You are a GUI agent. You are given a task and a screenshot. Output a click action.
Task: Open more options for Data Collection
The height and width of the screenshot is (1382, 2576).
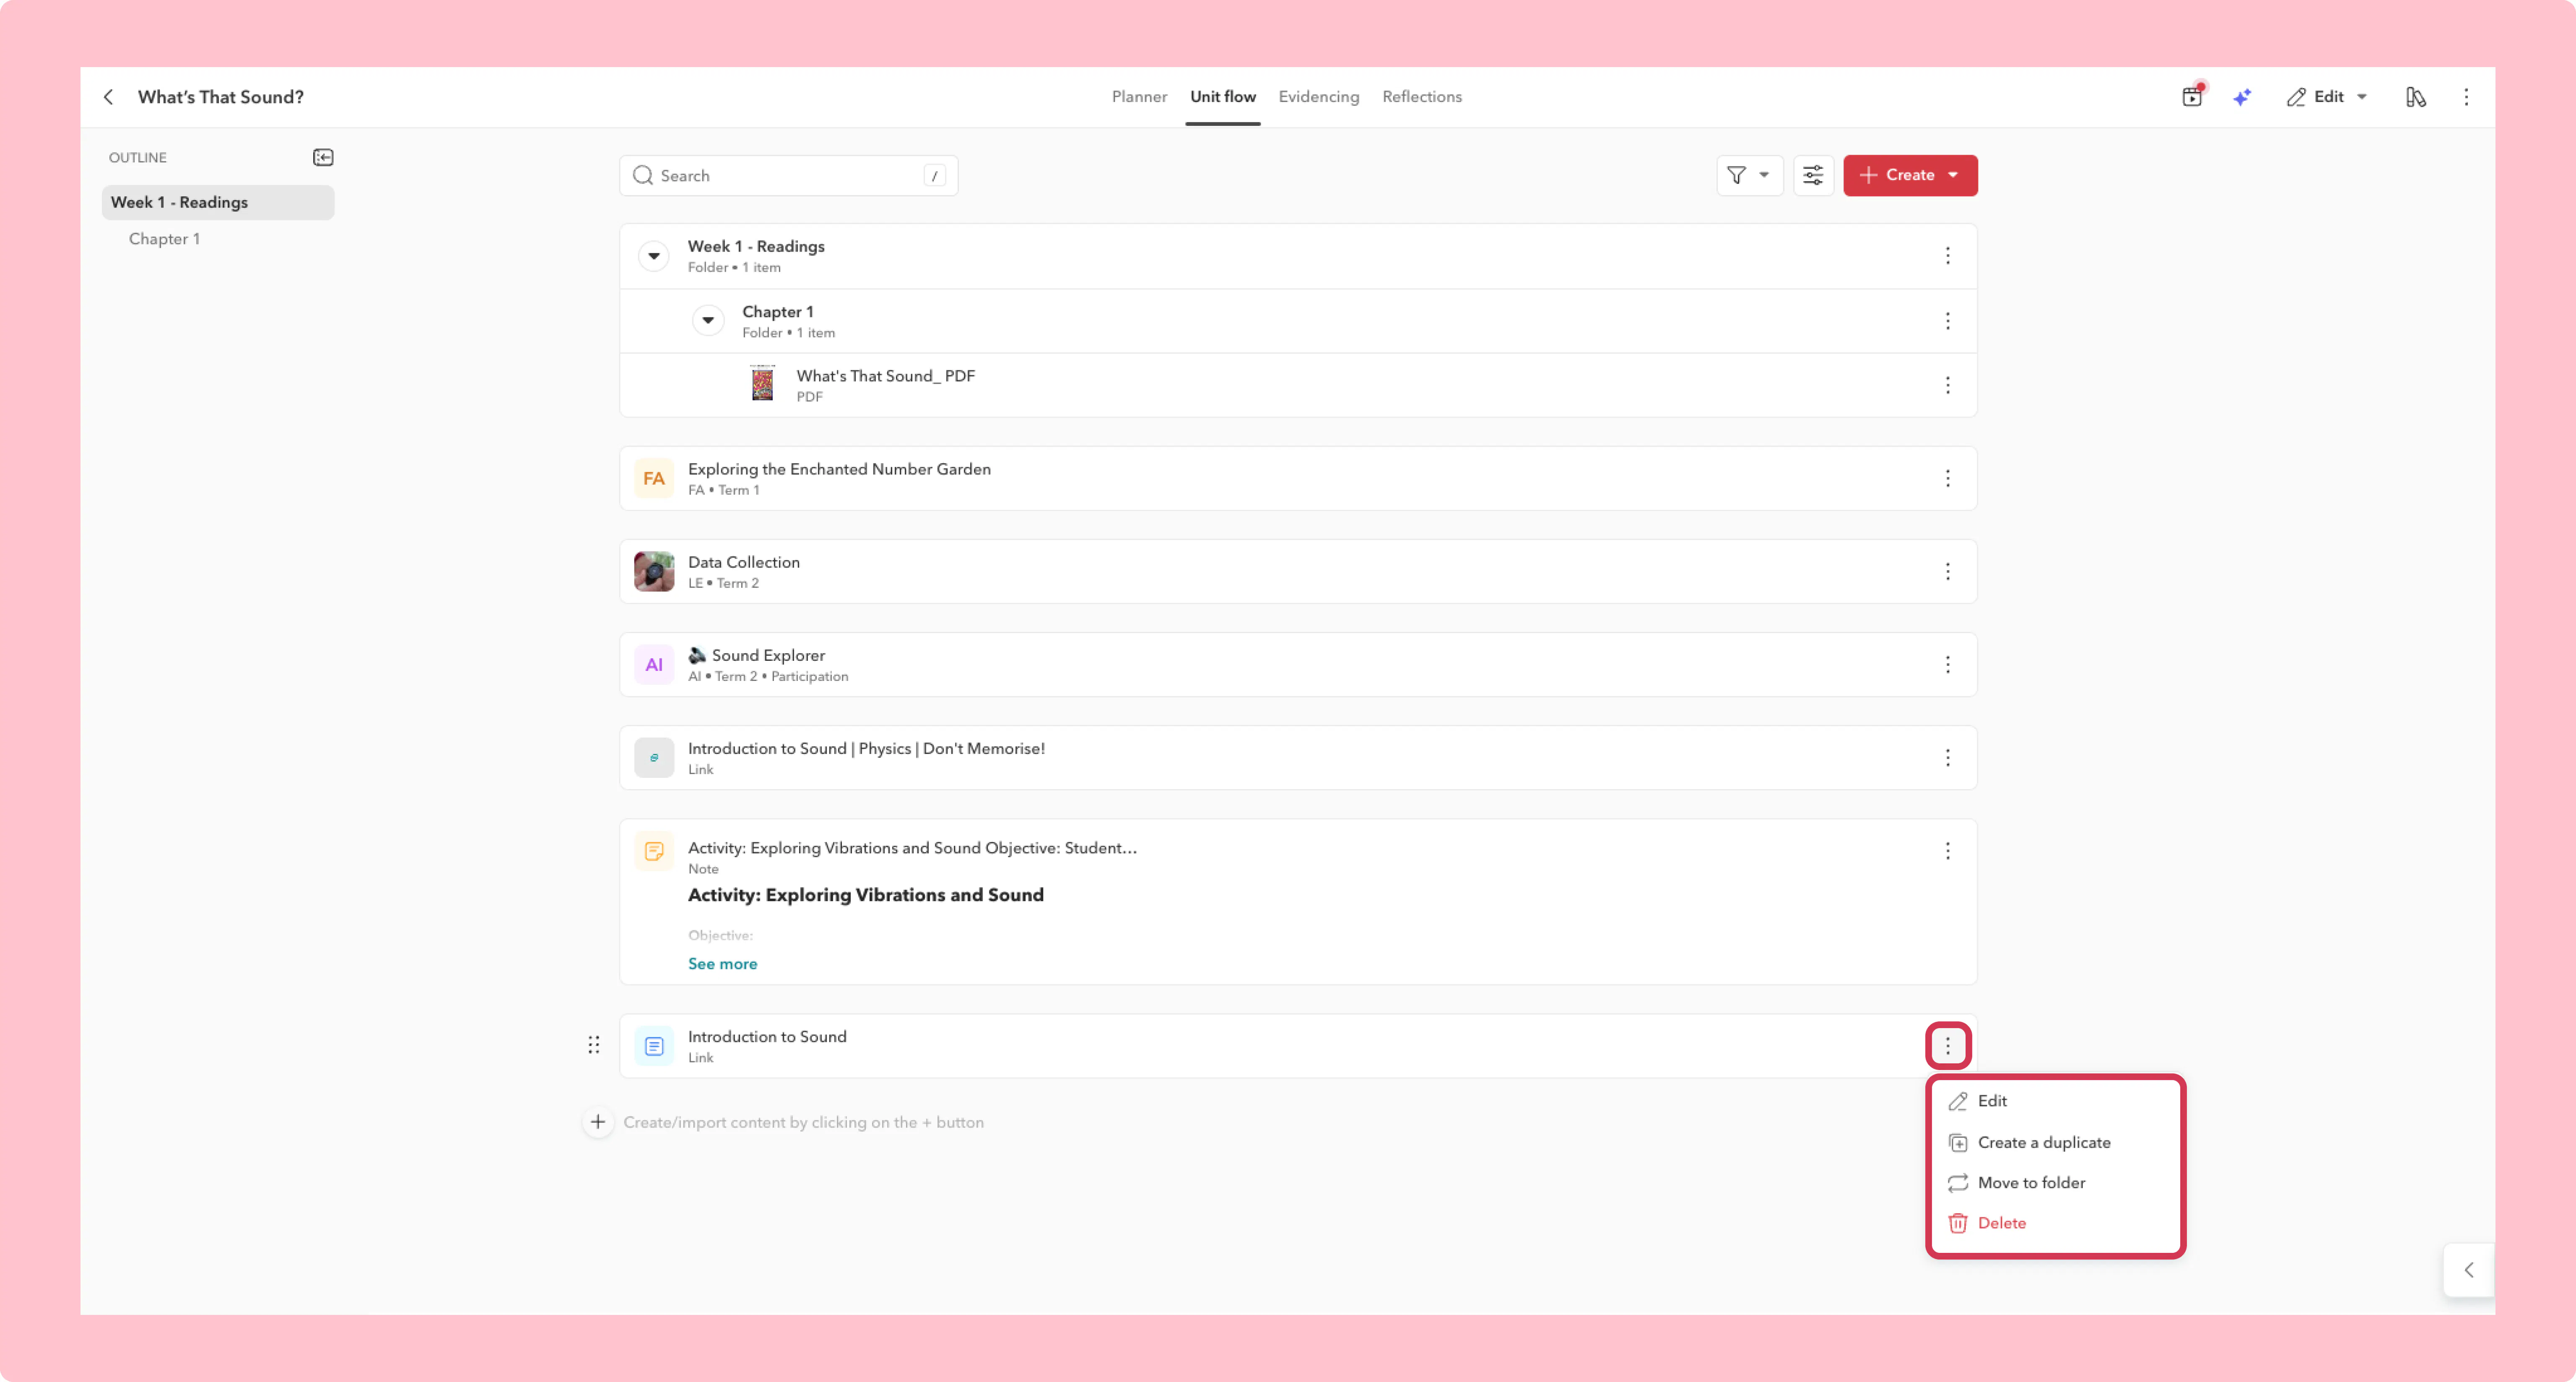(x=1947, y=572)
